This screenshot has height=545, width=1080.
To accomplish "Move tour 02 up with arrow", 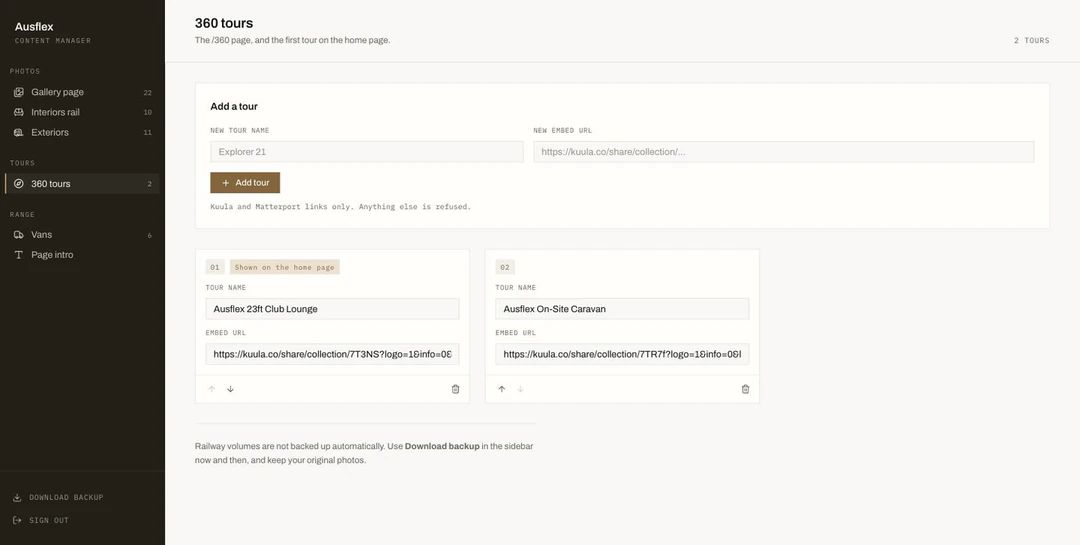I will [x=501, y=389].
